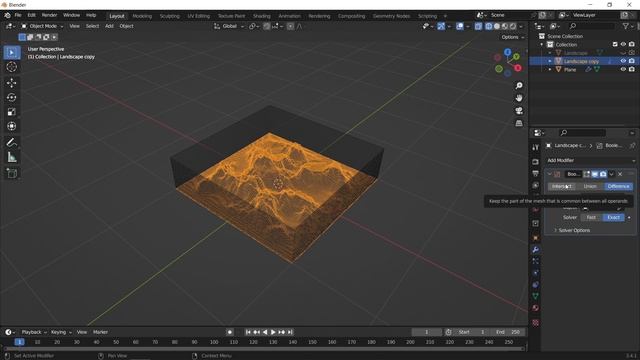Open the Object Data properties tab
The image size is (640, 360).
(536, 296)
